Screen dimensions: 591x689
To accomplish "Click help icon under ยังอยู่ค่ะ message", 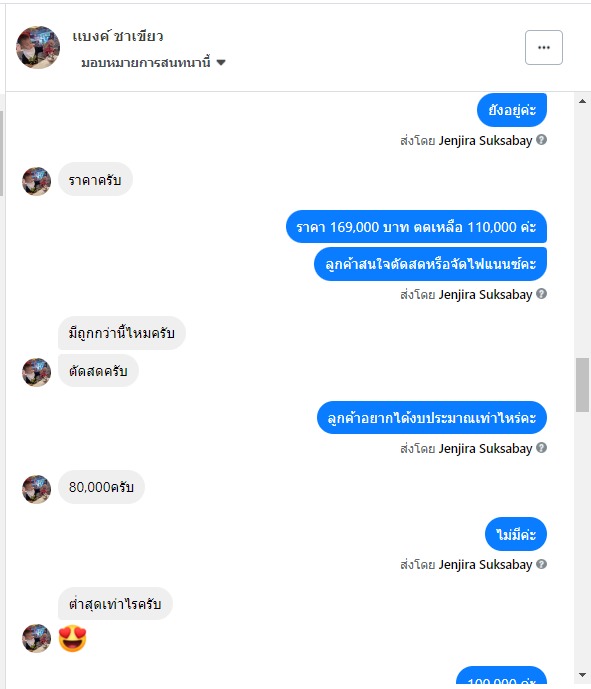I will point(542,140).
